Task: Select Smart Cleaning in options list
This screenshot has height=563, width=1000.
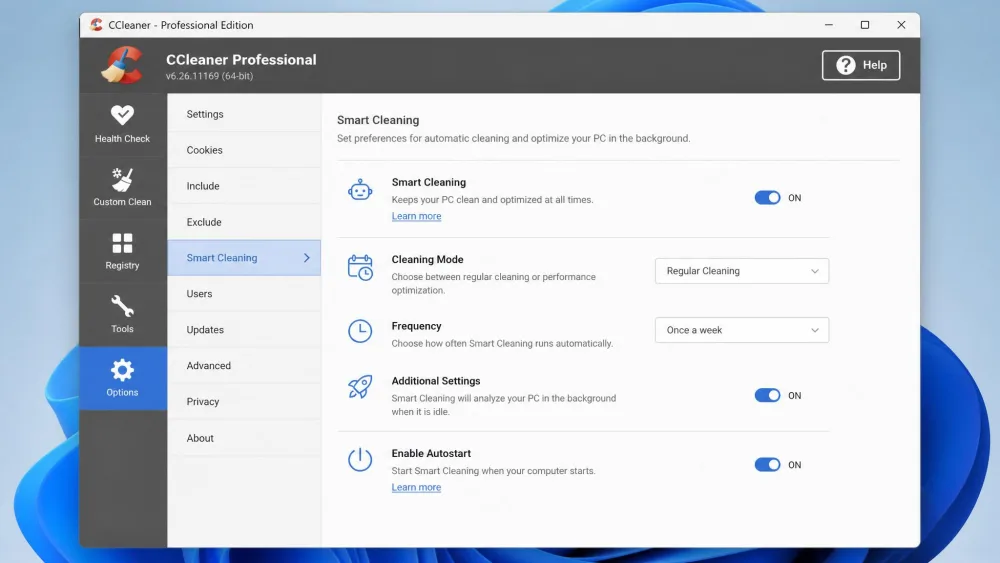Action: click(244, 258)
